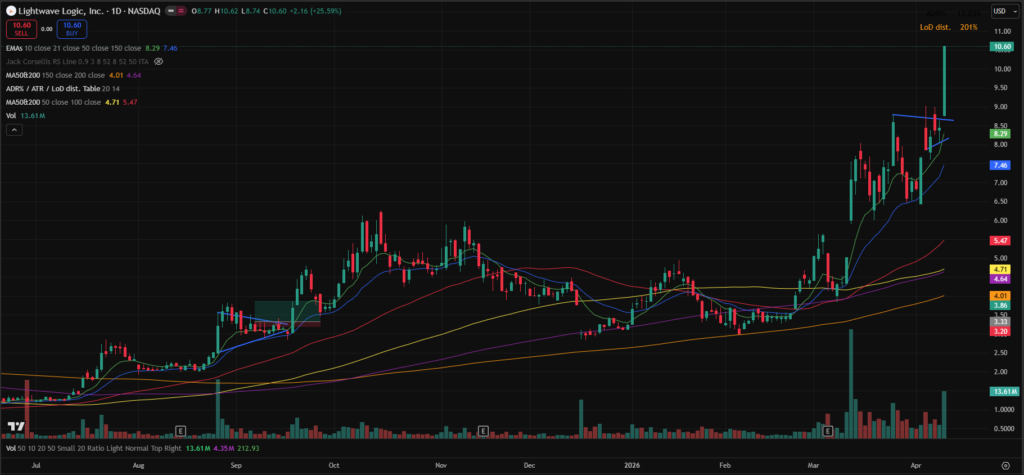Select the ADR% / ATR / LoD dist. Table legend

click(x=60, y=88)
